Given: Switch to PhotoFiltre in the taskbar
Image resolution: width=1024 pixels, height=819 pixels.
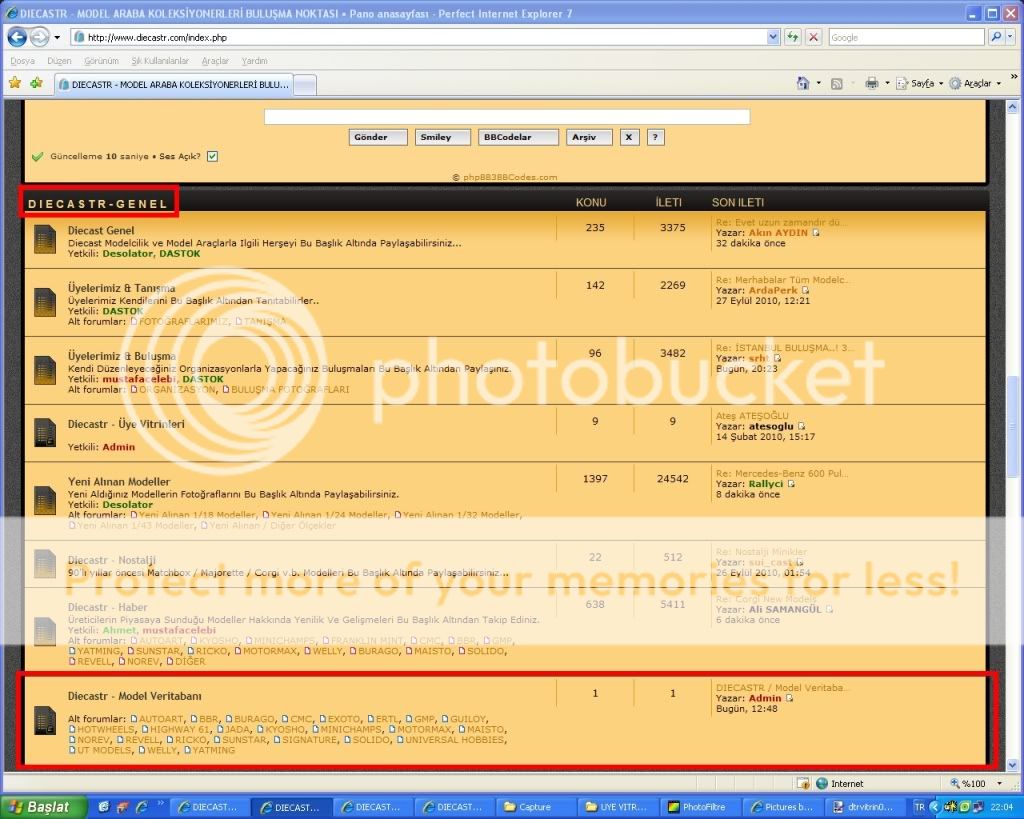Looking at the screenshot, I should click(699, 807).
